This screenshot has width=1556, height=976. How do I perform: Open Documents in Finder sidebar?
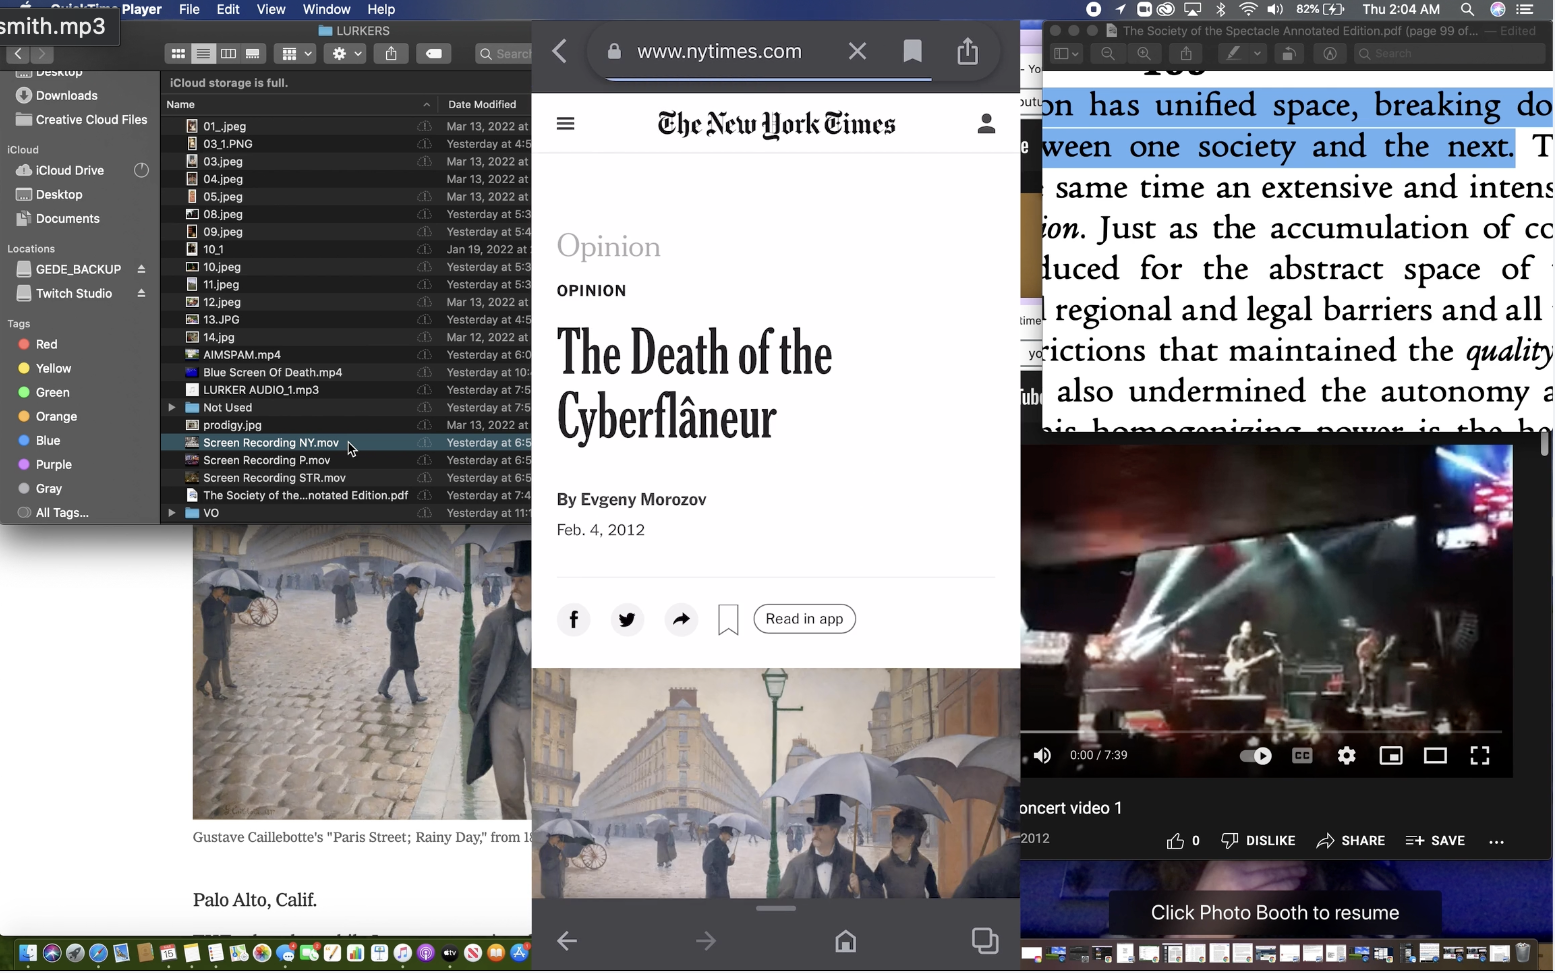click(67, 219)
